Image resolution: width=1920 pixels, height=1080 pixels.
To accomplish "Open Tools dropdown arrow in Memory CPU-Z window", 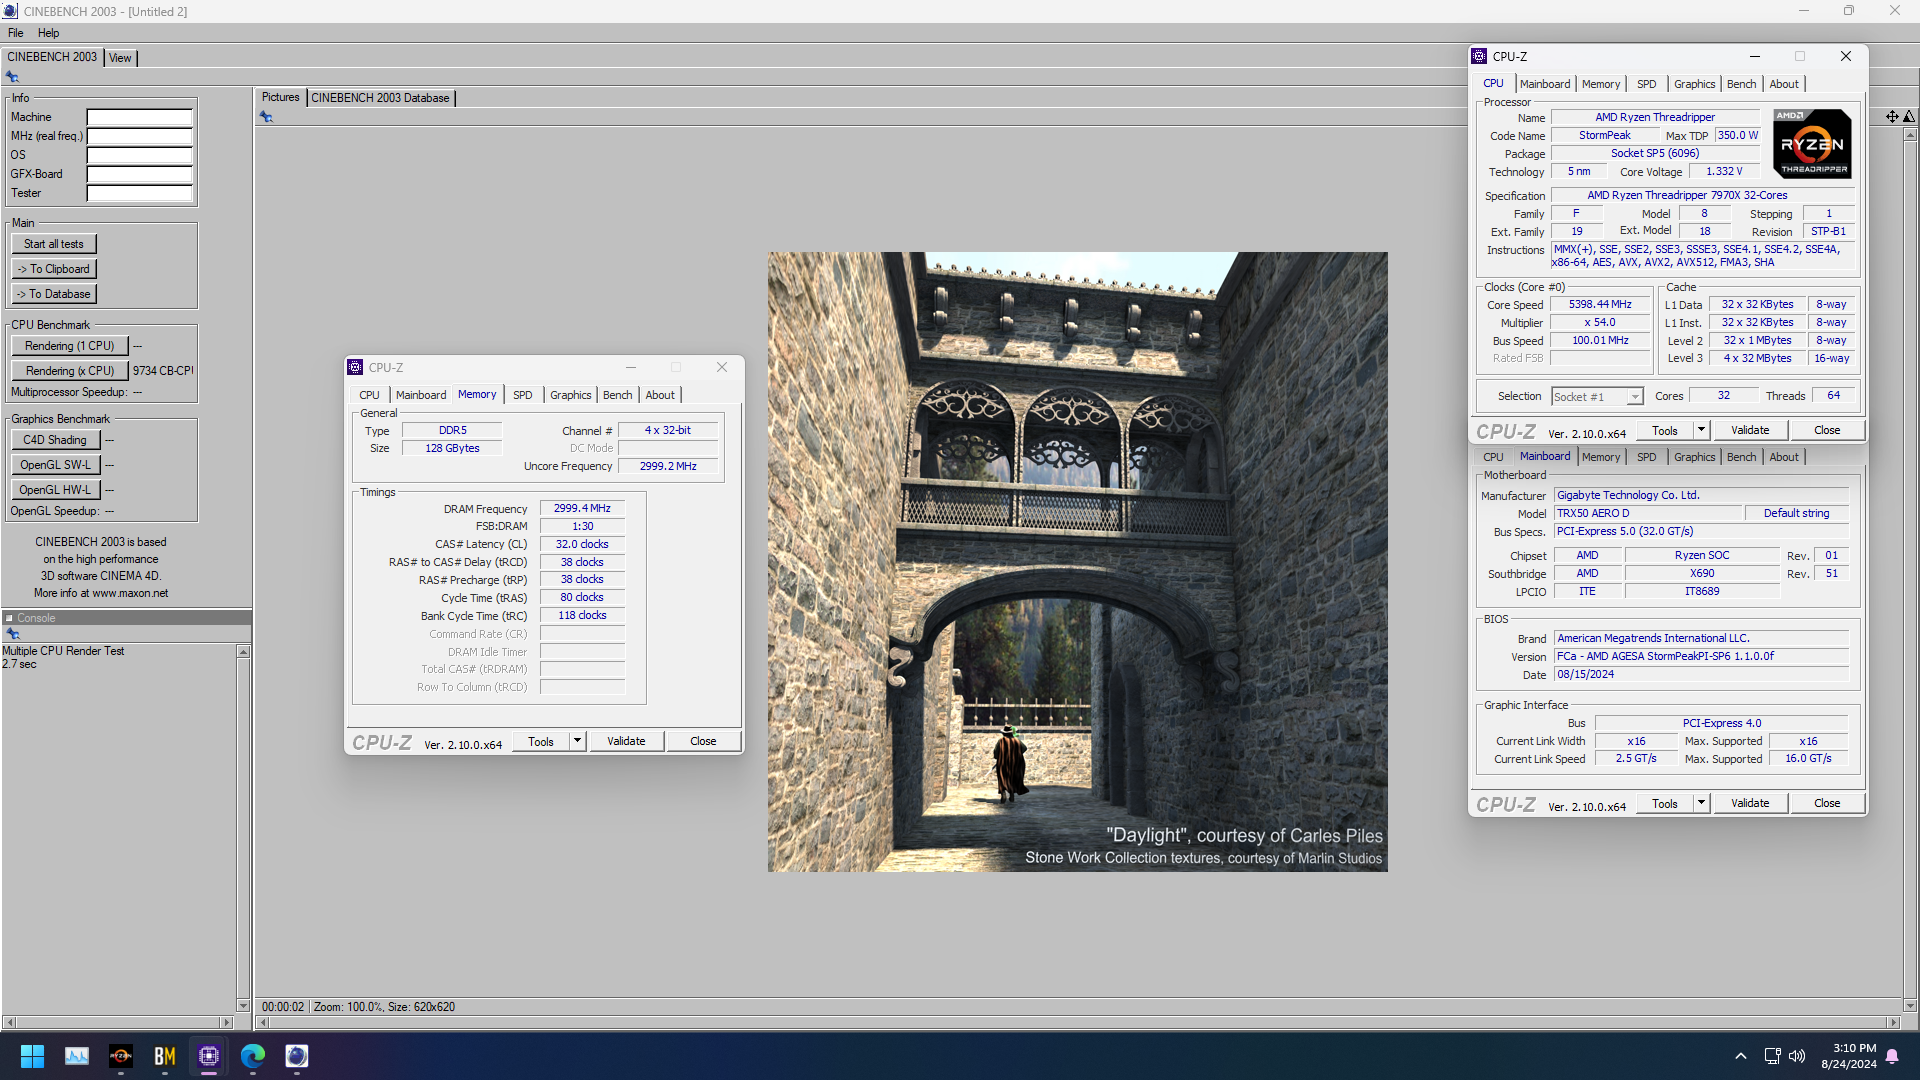I will coord(577,741).
